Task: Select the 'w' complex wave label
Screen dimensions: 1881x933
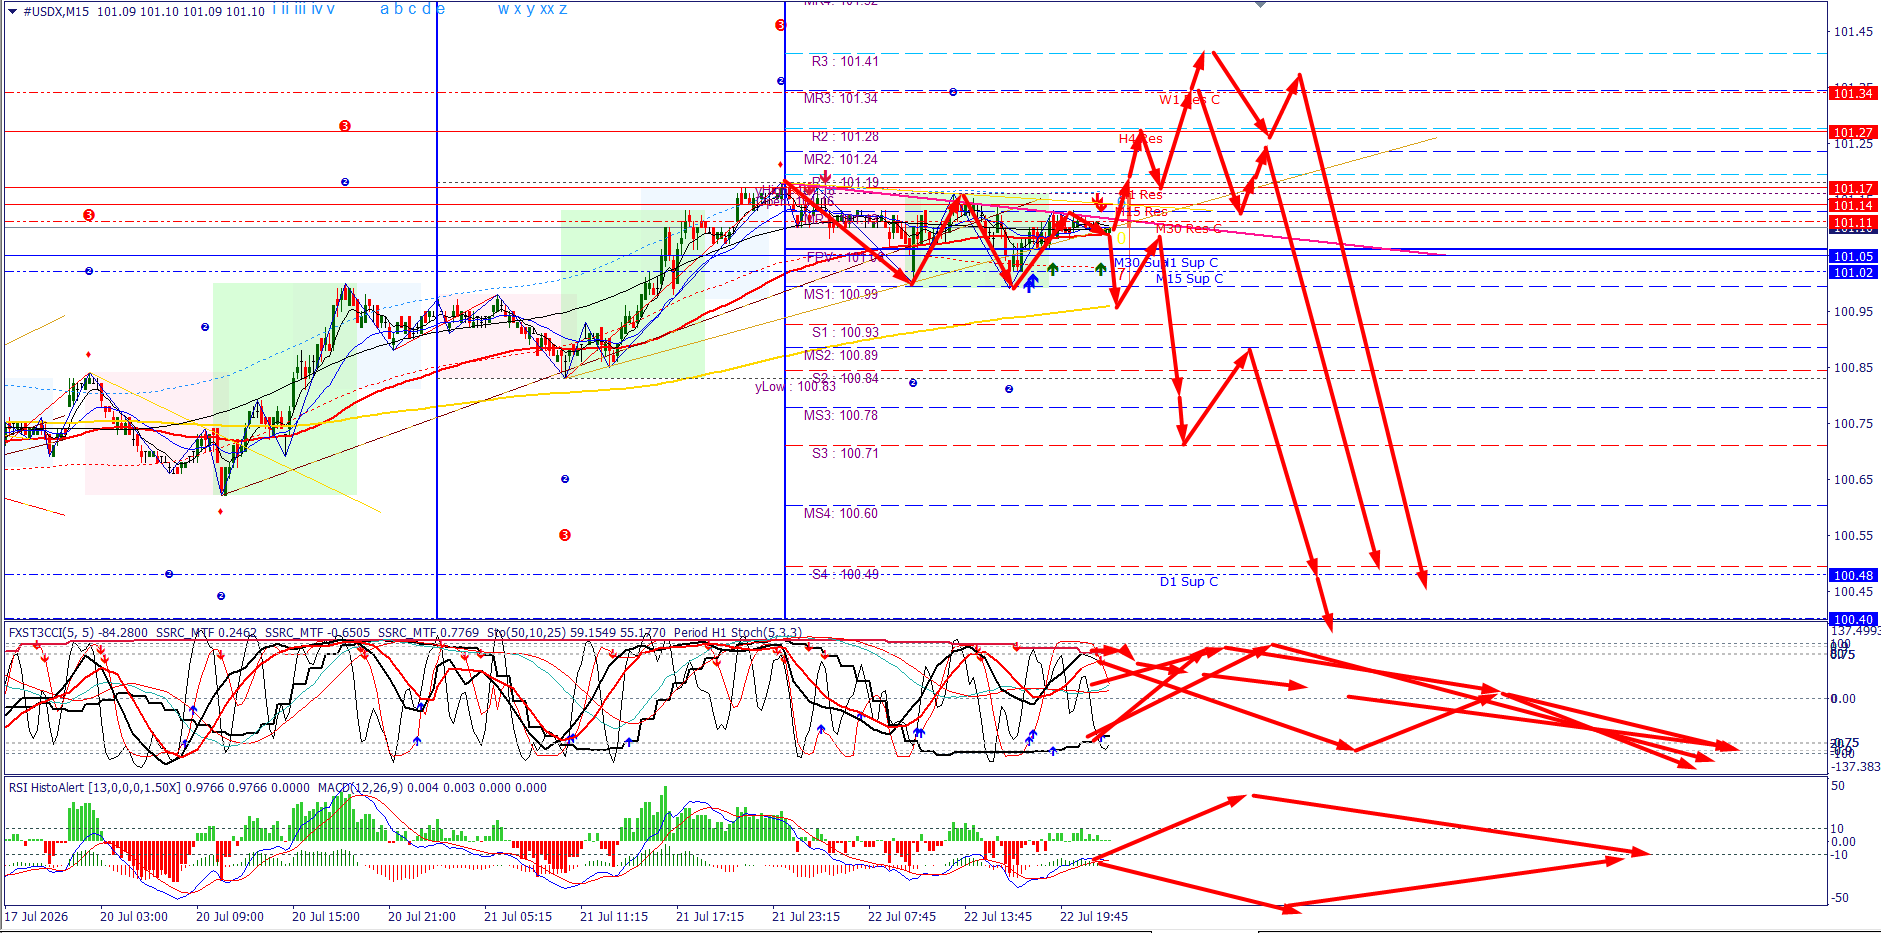Action: pos(503,9)
